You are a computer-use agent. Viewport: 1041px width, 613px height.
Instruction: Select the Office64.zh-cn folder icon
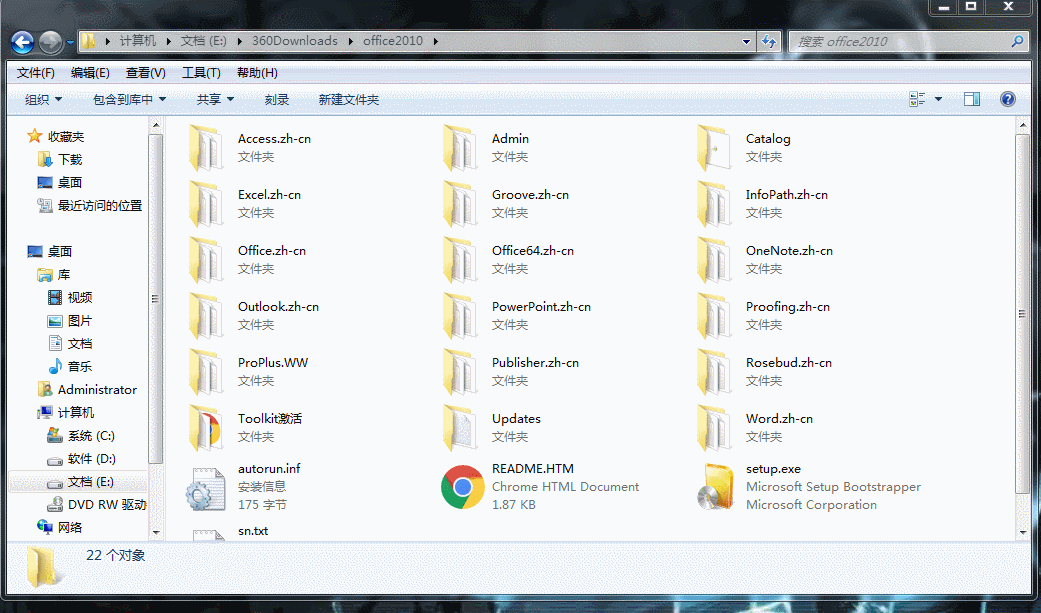pyautogui.click(x=460, y=260)
